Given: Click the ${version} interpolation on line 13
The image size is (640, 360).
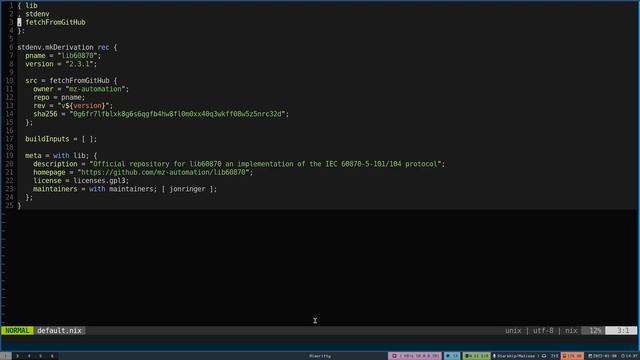Looking at the screenshot, I should point(85,106).
